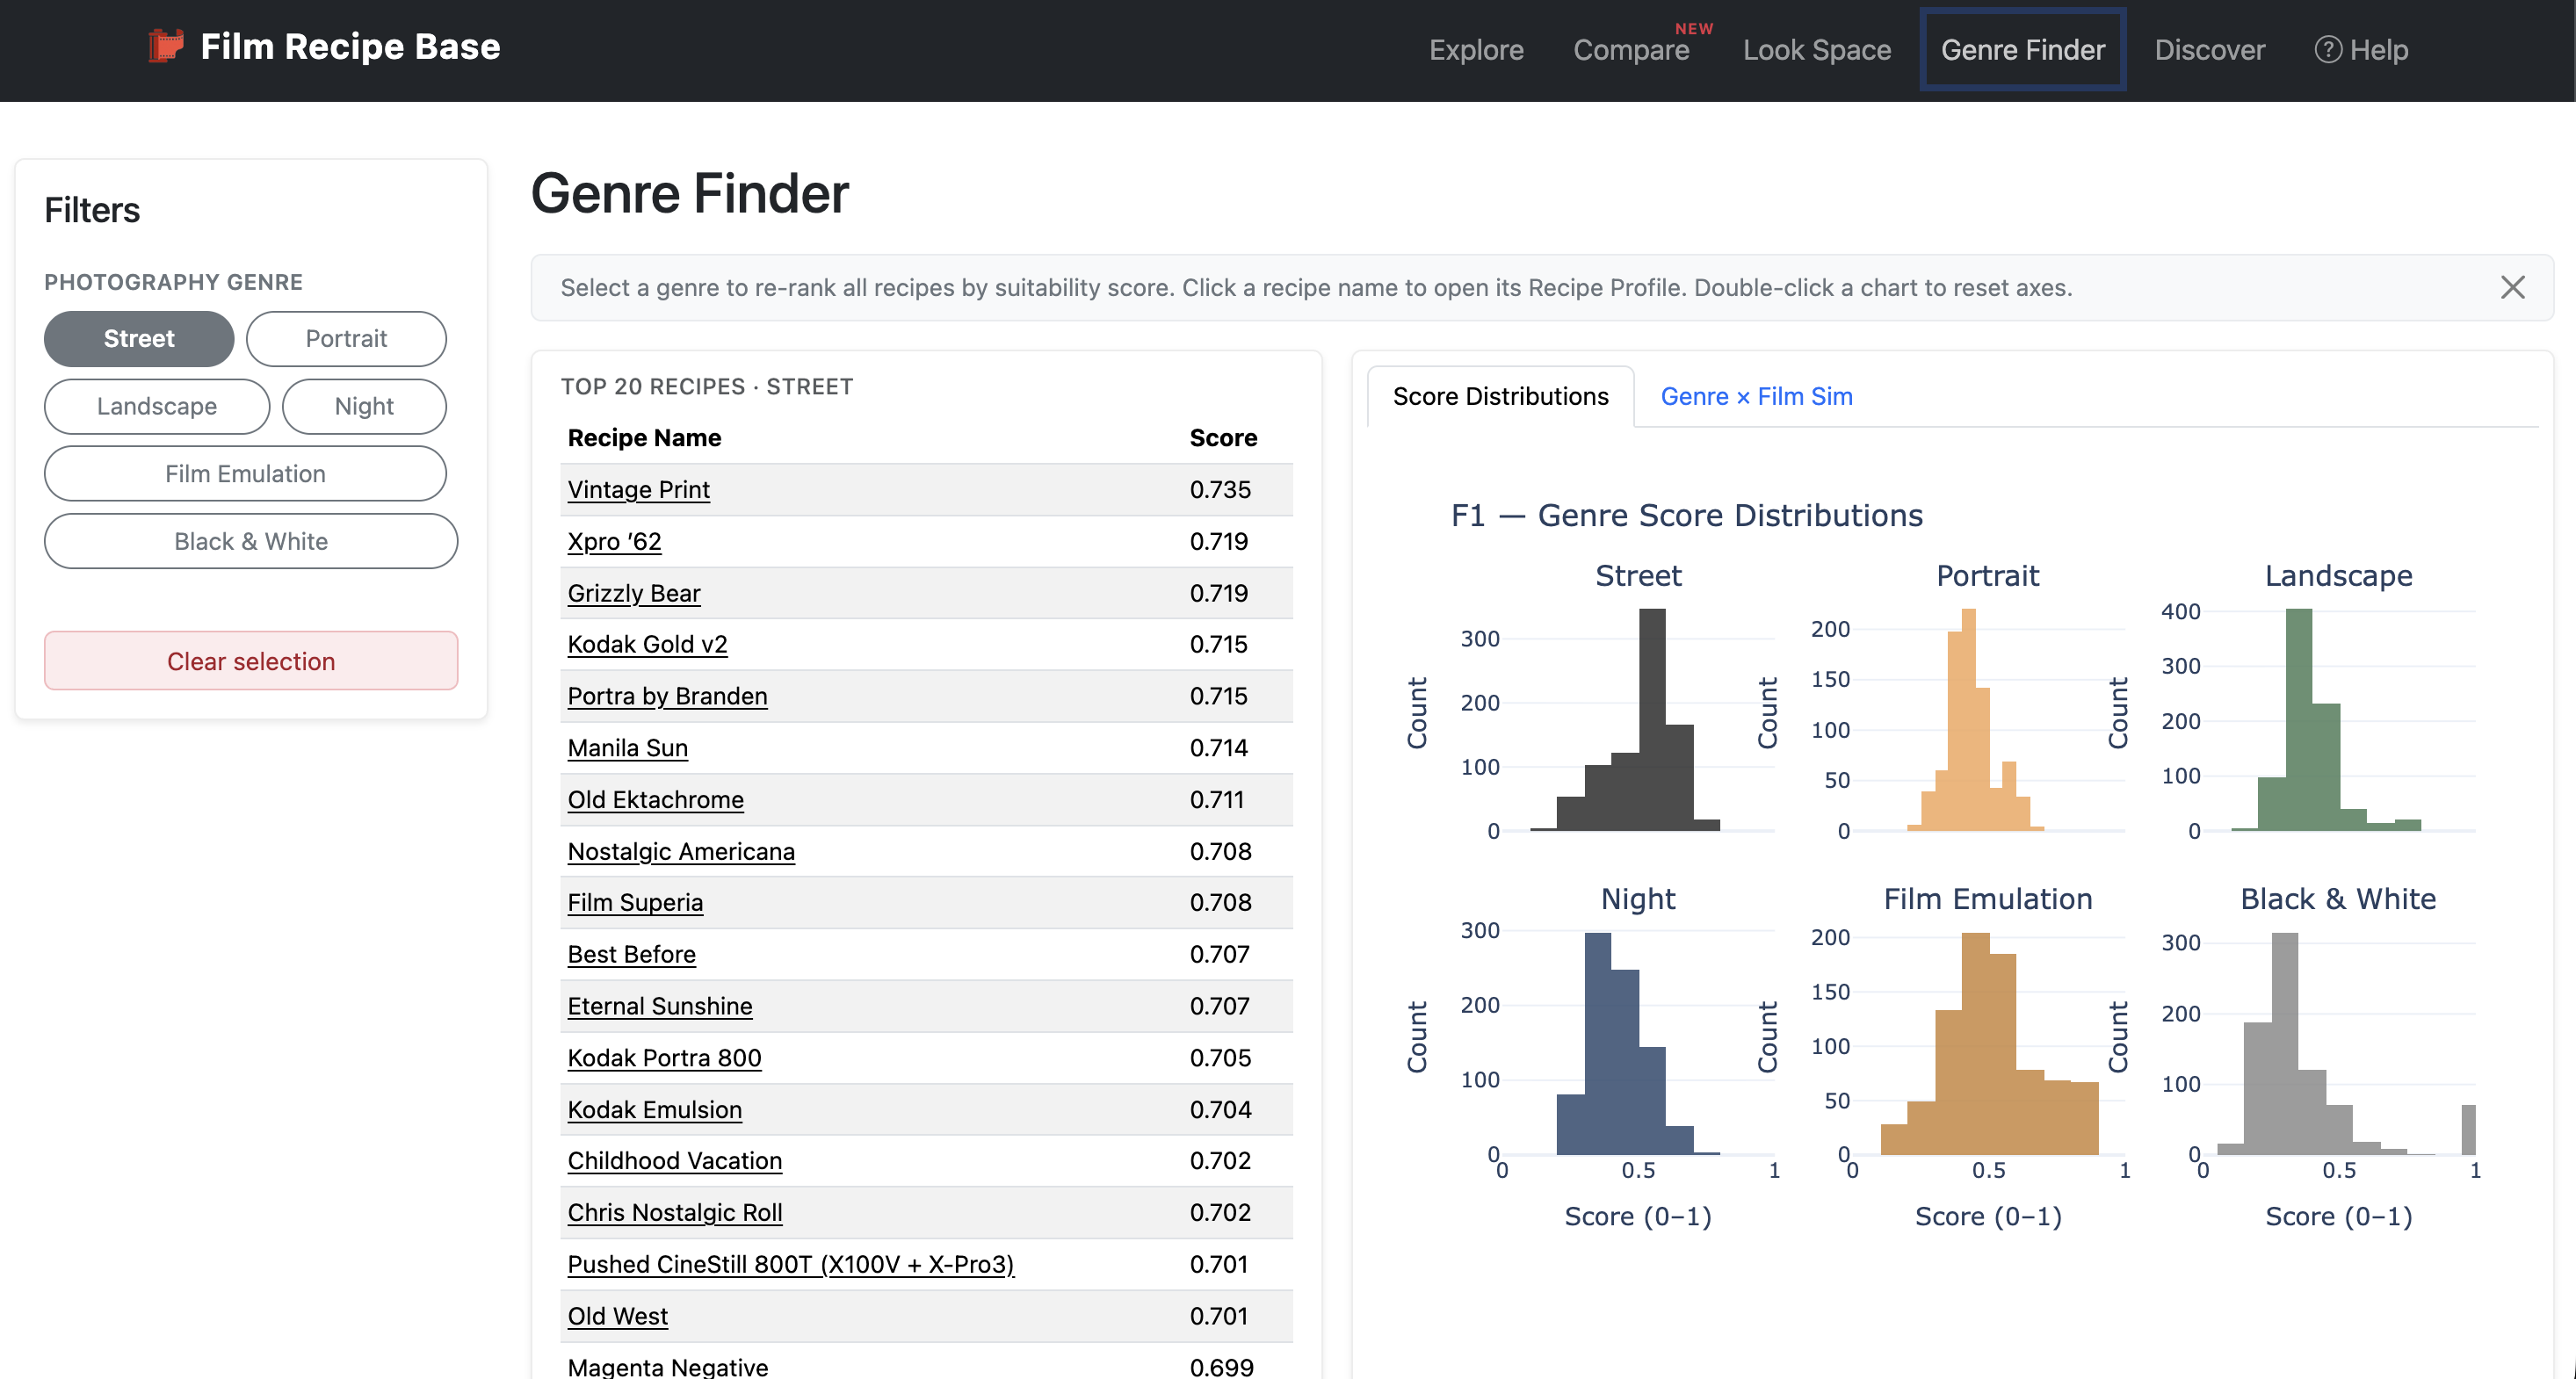The width and height of the screenshot is (2576, 1379).
Task: Open the Childhood Vacation recipe
Action: click(674, 1161)
